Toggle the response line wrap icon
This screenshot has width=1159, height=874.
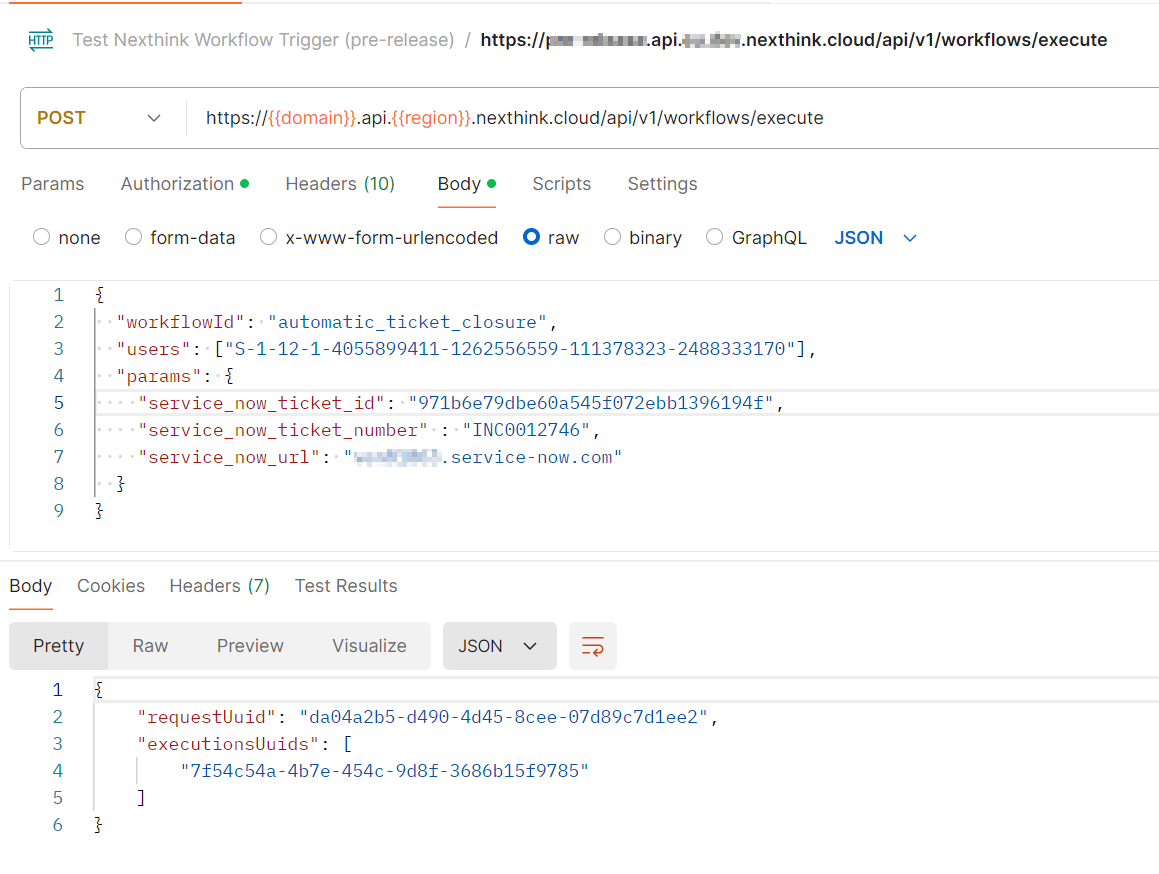[x=593, y=646]
